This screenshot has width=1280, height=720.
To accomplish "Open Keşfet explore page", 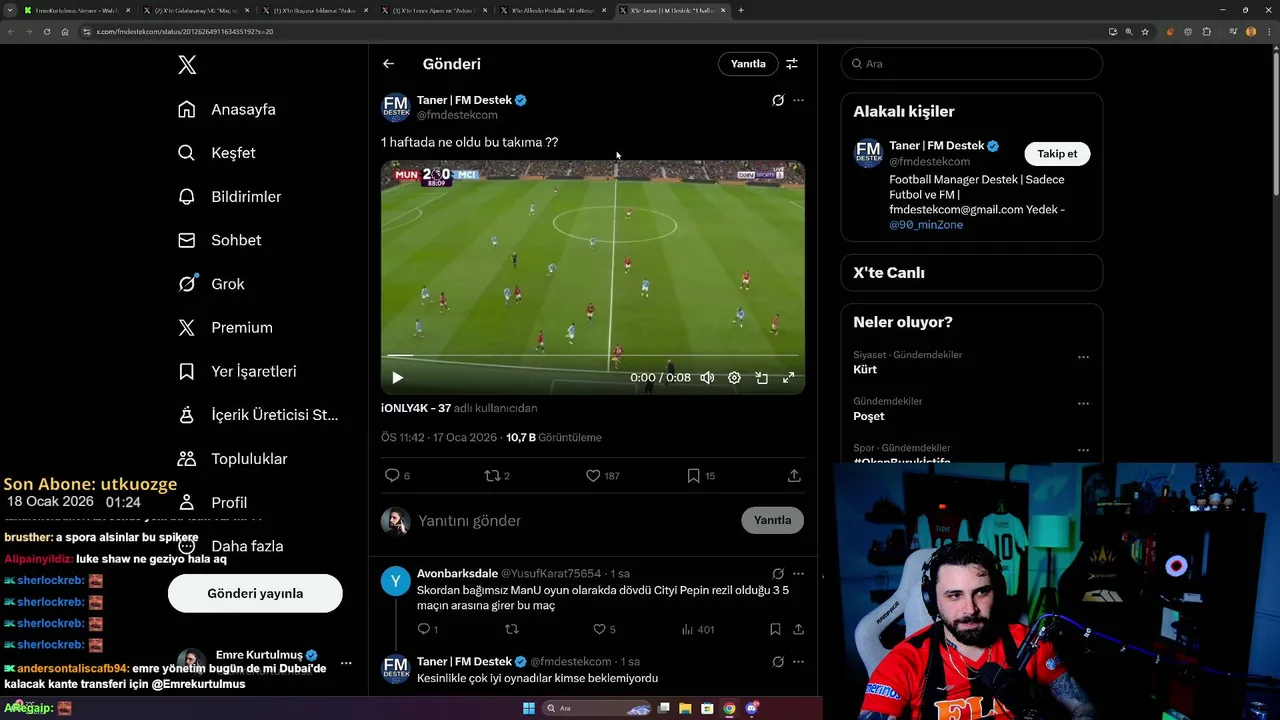I will pos(217,153).
